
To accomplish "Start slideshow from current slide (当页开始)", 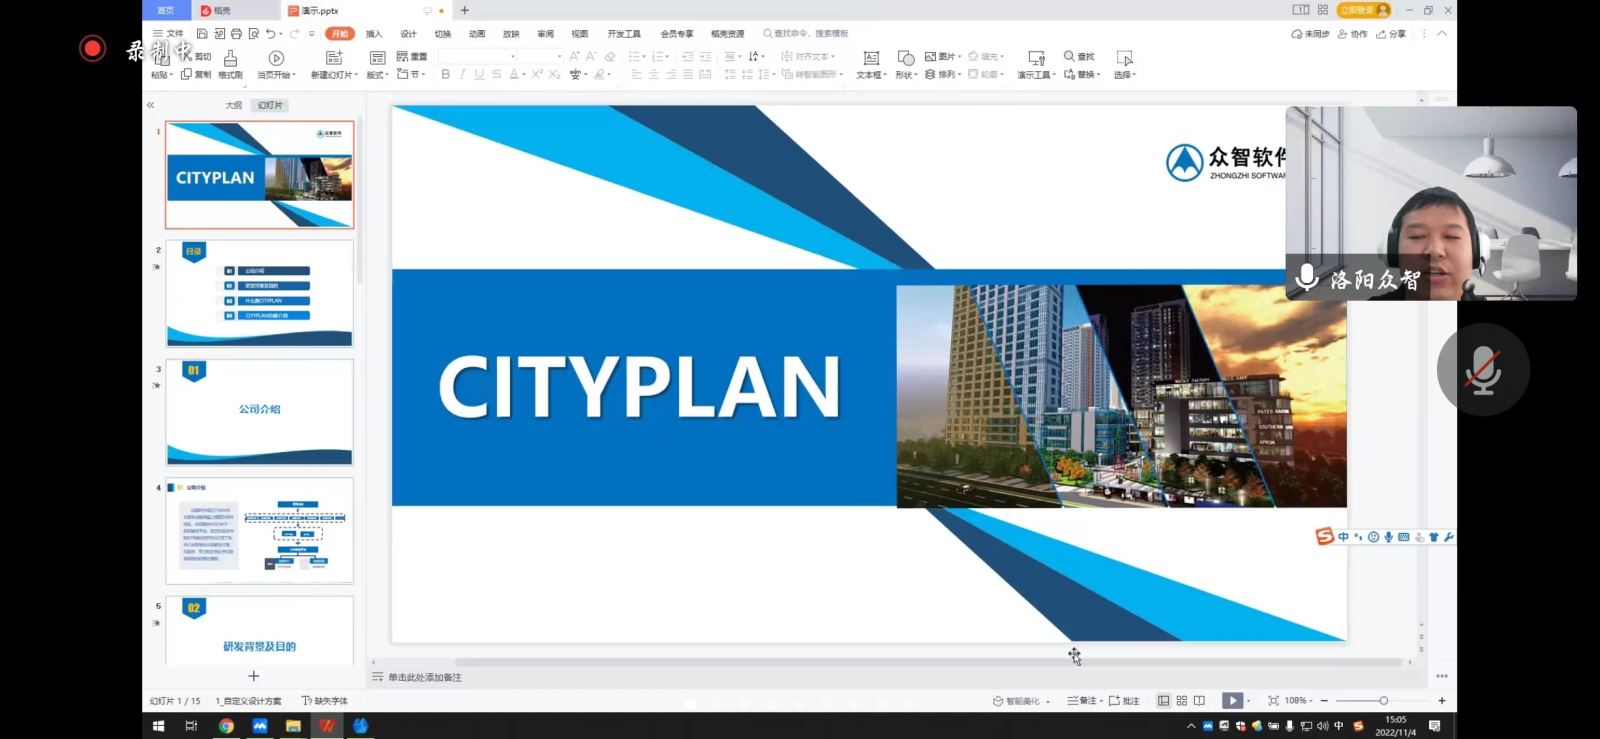I will [276, 65].
